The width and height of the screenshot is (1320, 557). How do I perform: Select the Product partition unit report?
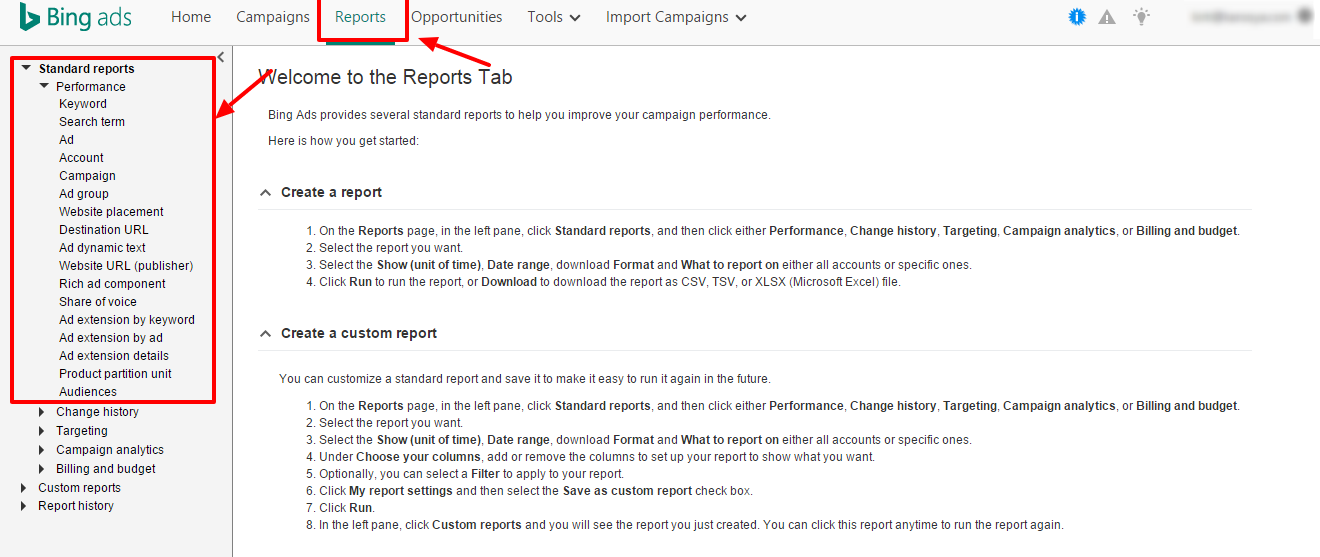115,374
